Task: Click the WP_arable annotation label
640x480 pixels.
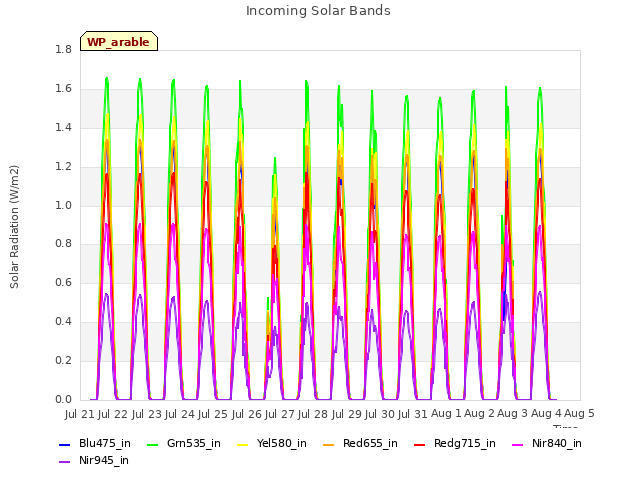Action: tap(118, 42)
